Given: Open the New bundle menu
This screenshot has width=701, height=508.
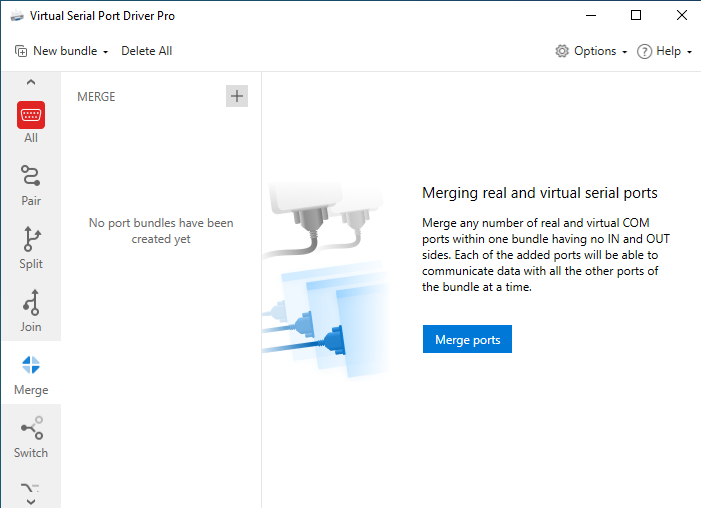Looking at the screenshot, I should (62, 51).
